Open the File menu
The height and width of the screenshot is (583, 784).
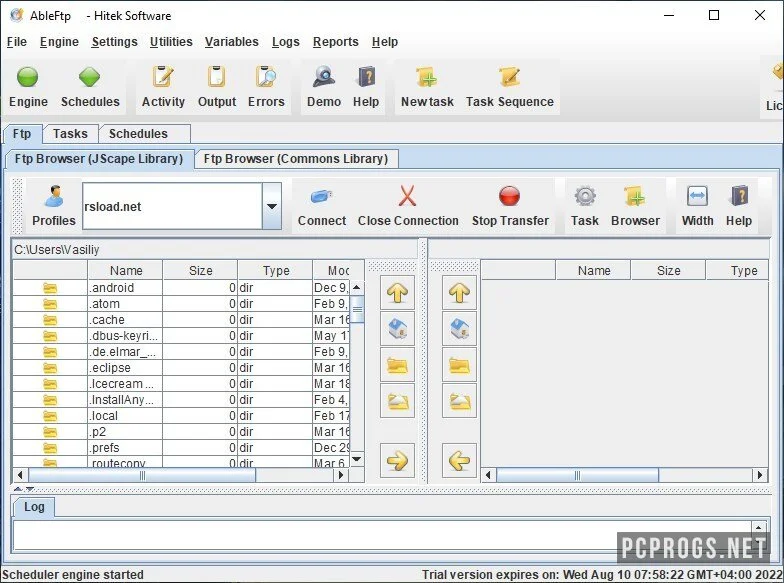point(16,42)
